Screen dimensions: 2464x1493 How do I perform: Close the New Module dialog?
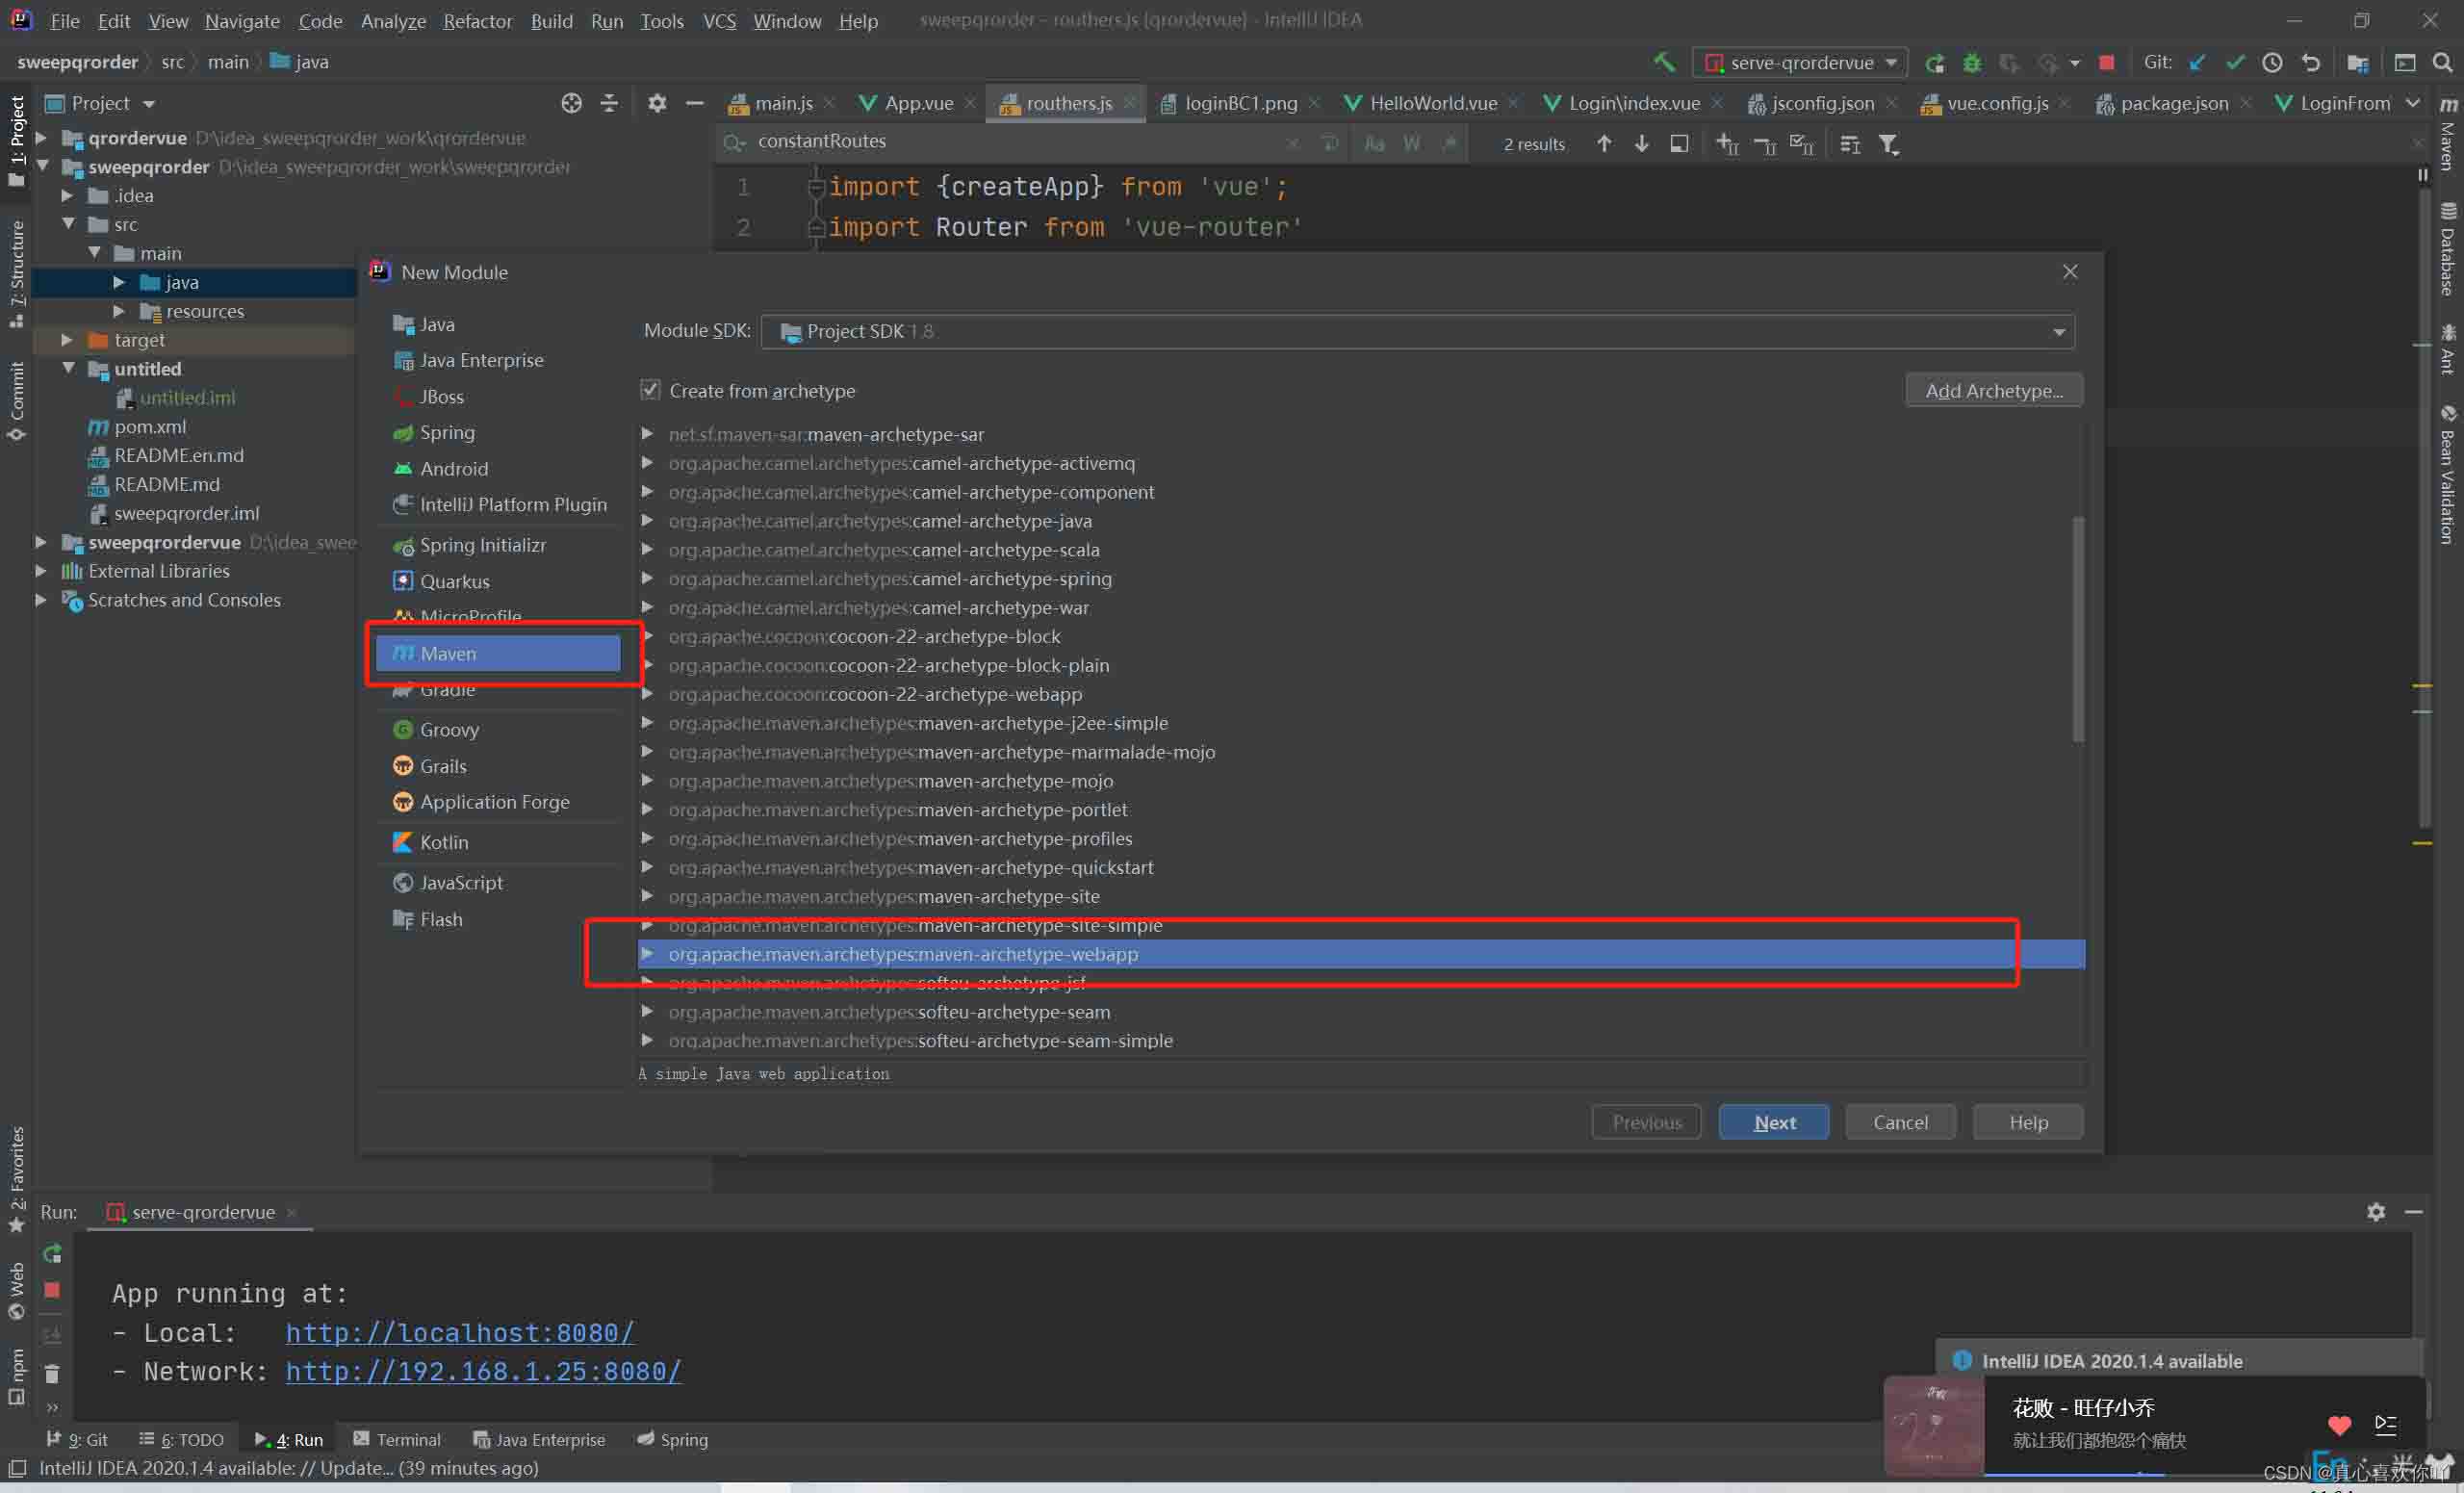point(2070,272)
